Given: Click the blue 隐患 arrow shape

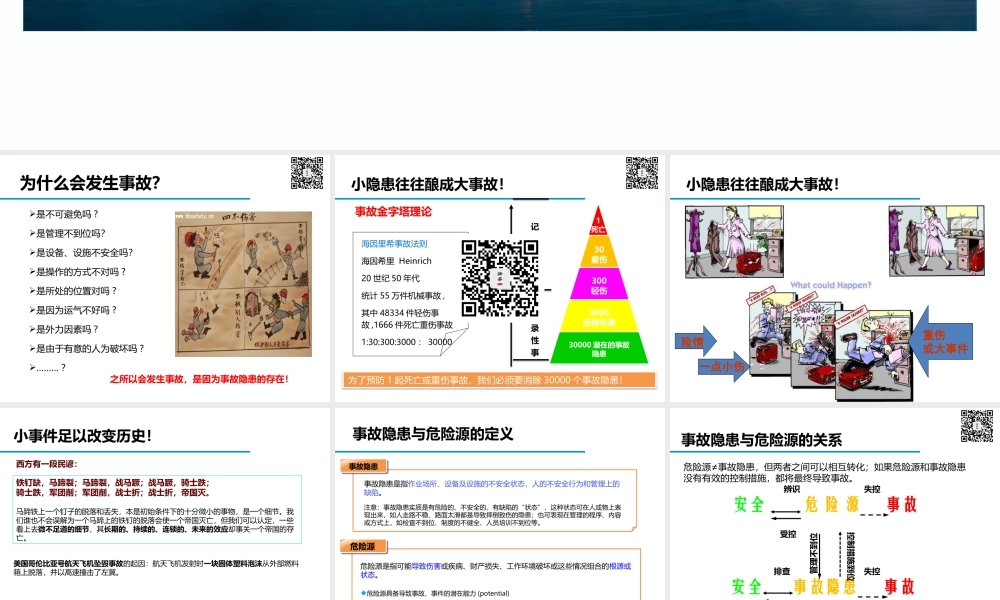Looking at the screenshot, I should pos(697,341).
